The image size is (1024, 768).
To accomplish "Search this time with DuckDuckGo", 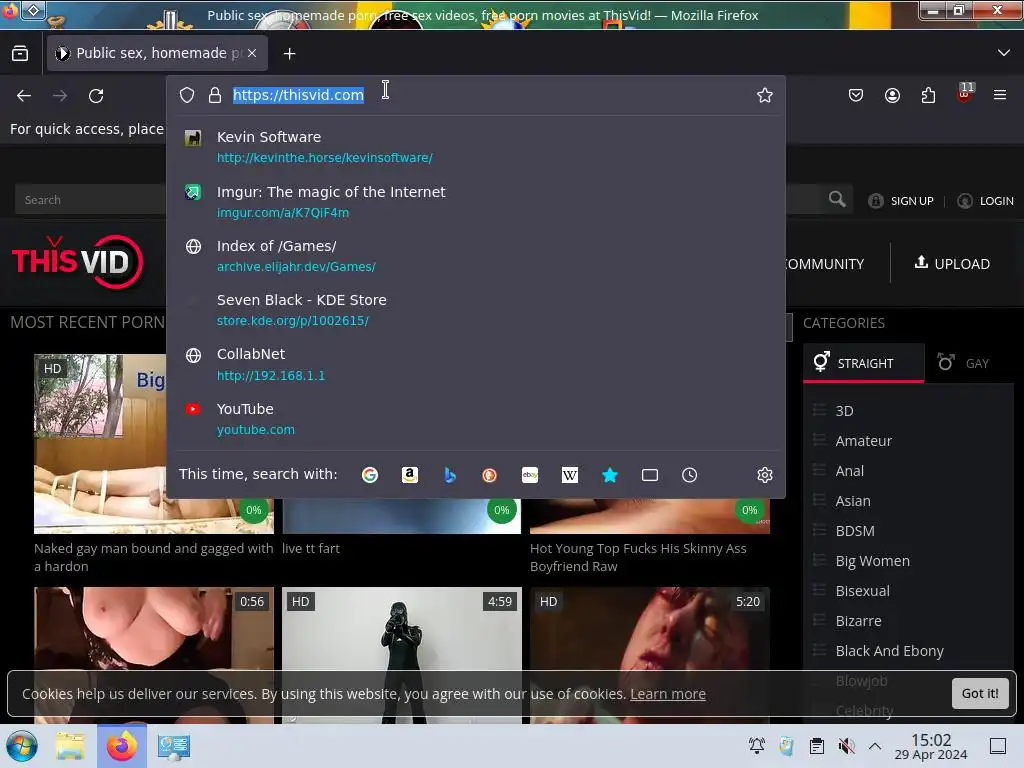I will (x=489, y=475).
